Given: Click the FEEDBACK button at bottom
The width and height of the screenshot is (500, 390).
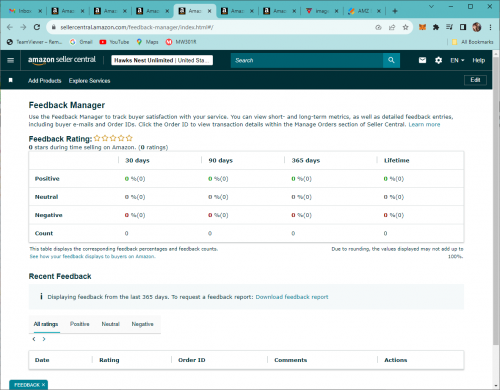Looking at the screenshot, I should tap(27, 385).
